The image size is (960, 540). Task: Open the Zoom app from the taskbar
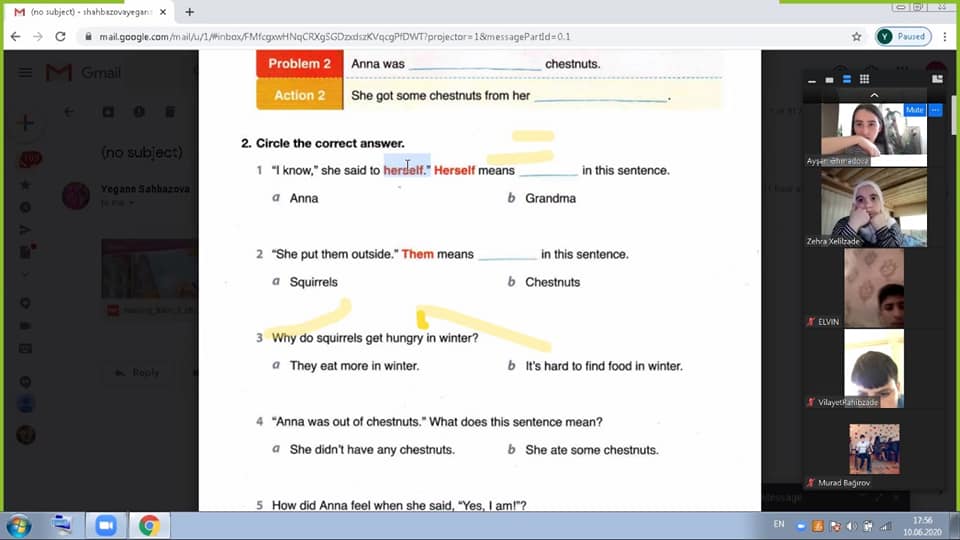[x=105, y=526]
